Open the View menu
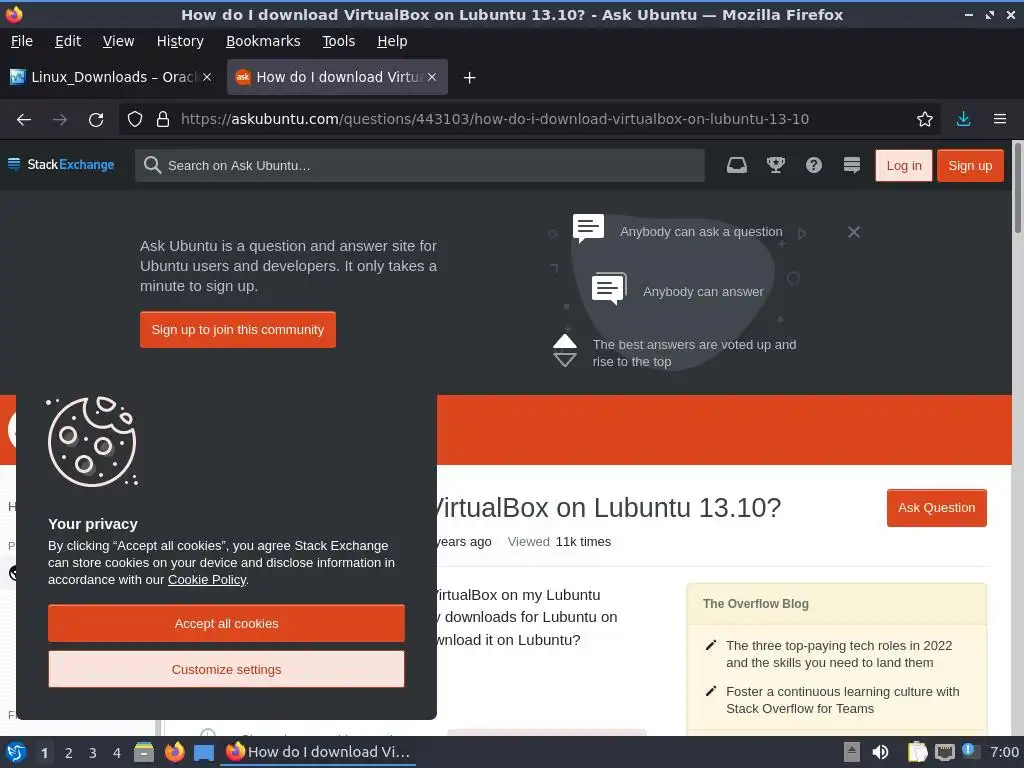 point(118,41)
